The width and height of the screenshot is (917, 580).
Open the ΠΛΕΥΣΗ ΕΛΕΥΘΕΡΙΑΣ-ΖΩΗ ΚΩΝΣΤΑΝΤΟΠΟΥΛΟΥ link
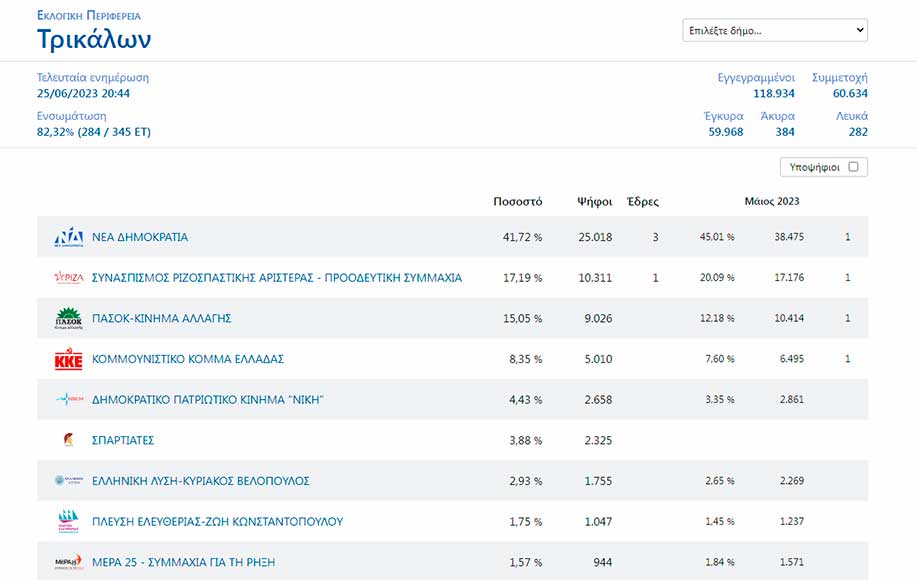click(x=218, y=522)
